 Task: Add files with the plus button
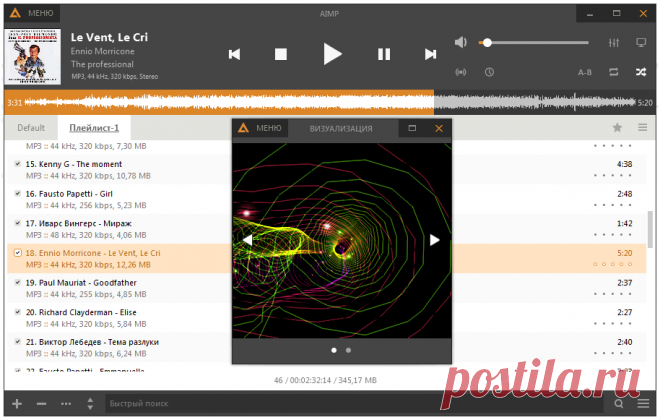click(x=17, y=404)
